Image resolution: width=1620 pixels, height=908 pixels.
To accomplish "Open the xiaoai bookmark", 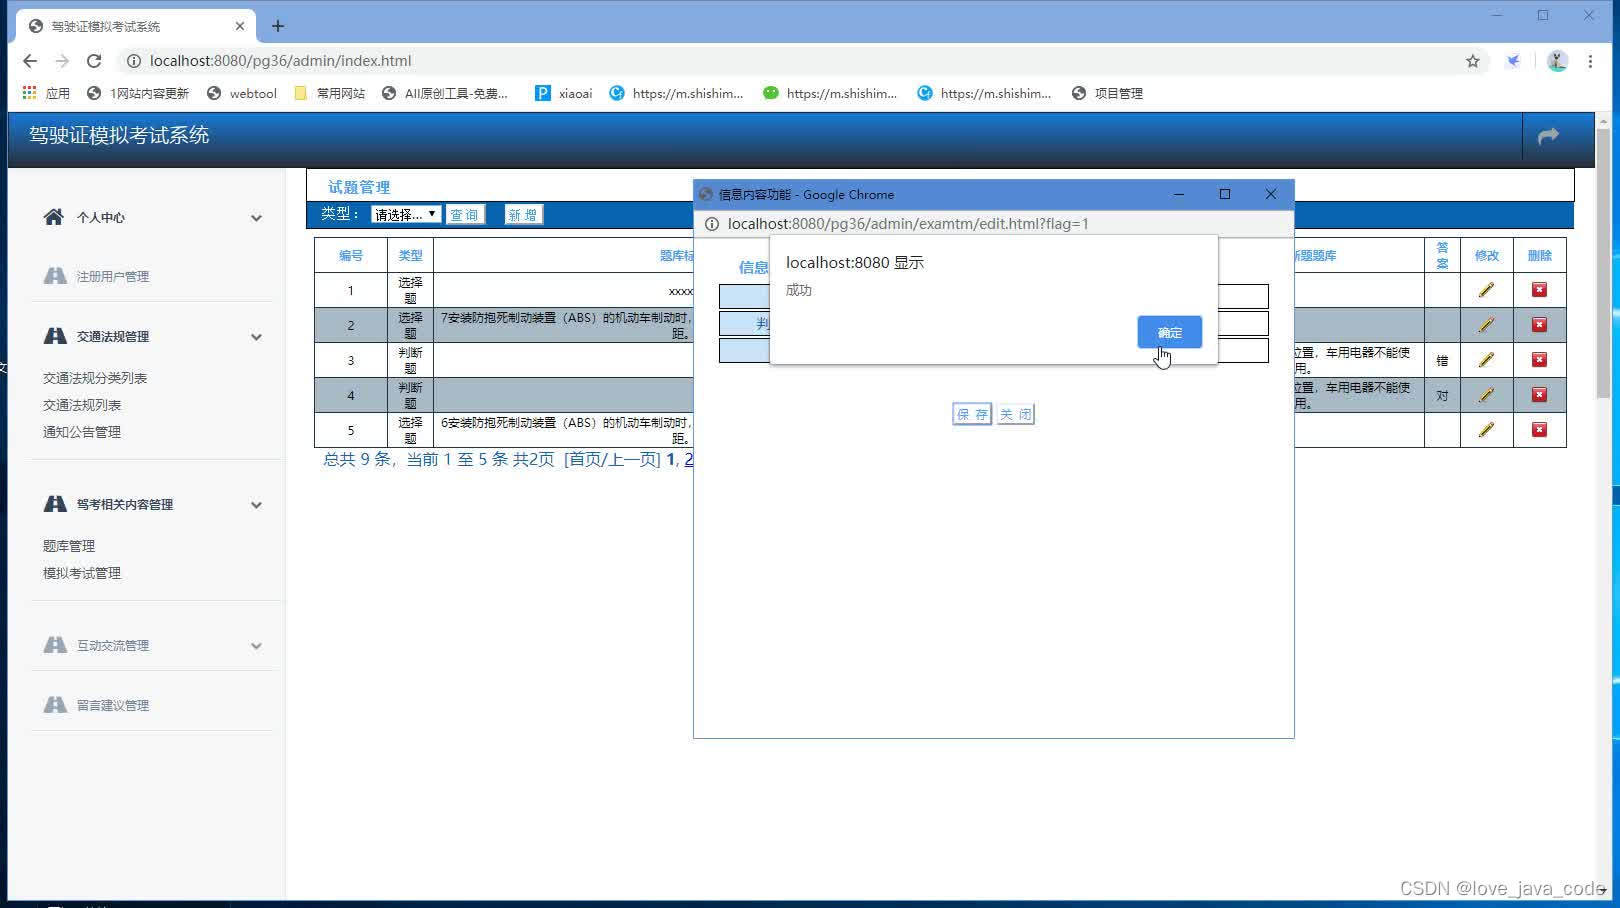I will [564, 93].
